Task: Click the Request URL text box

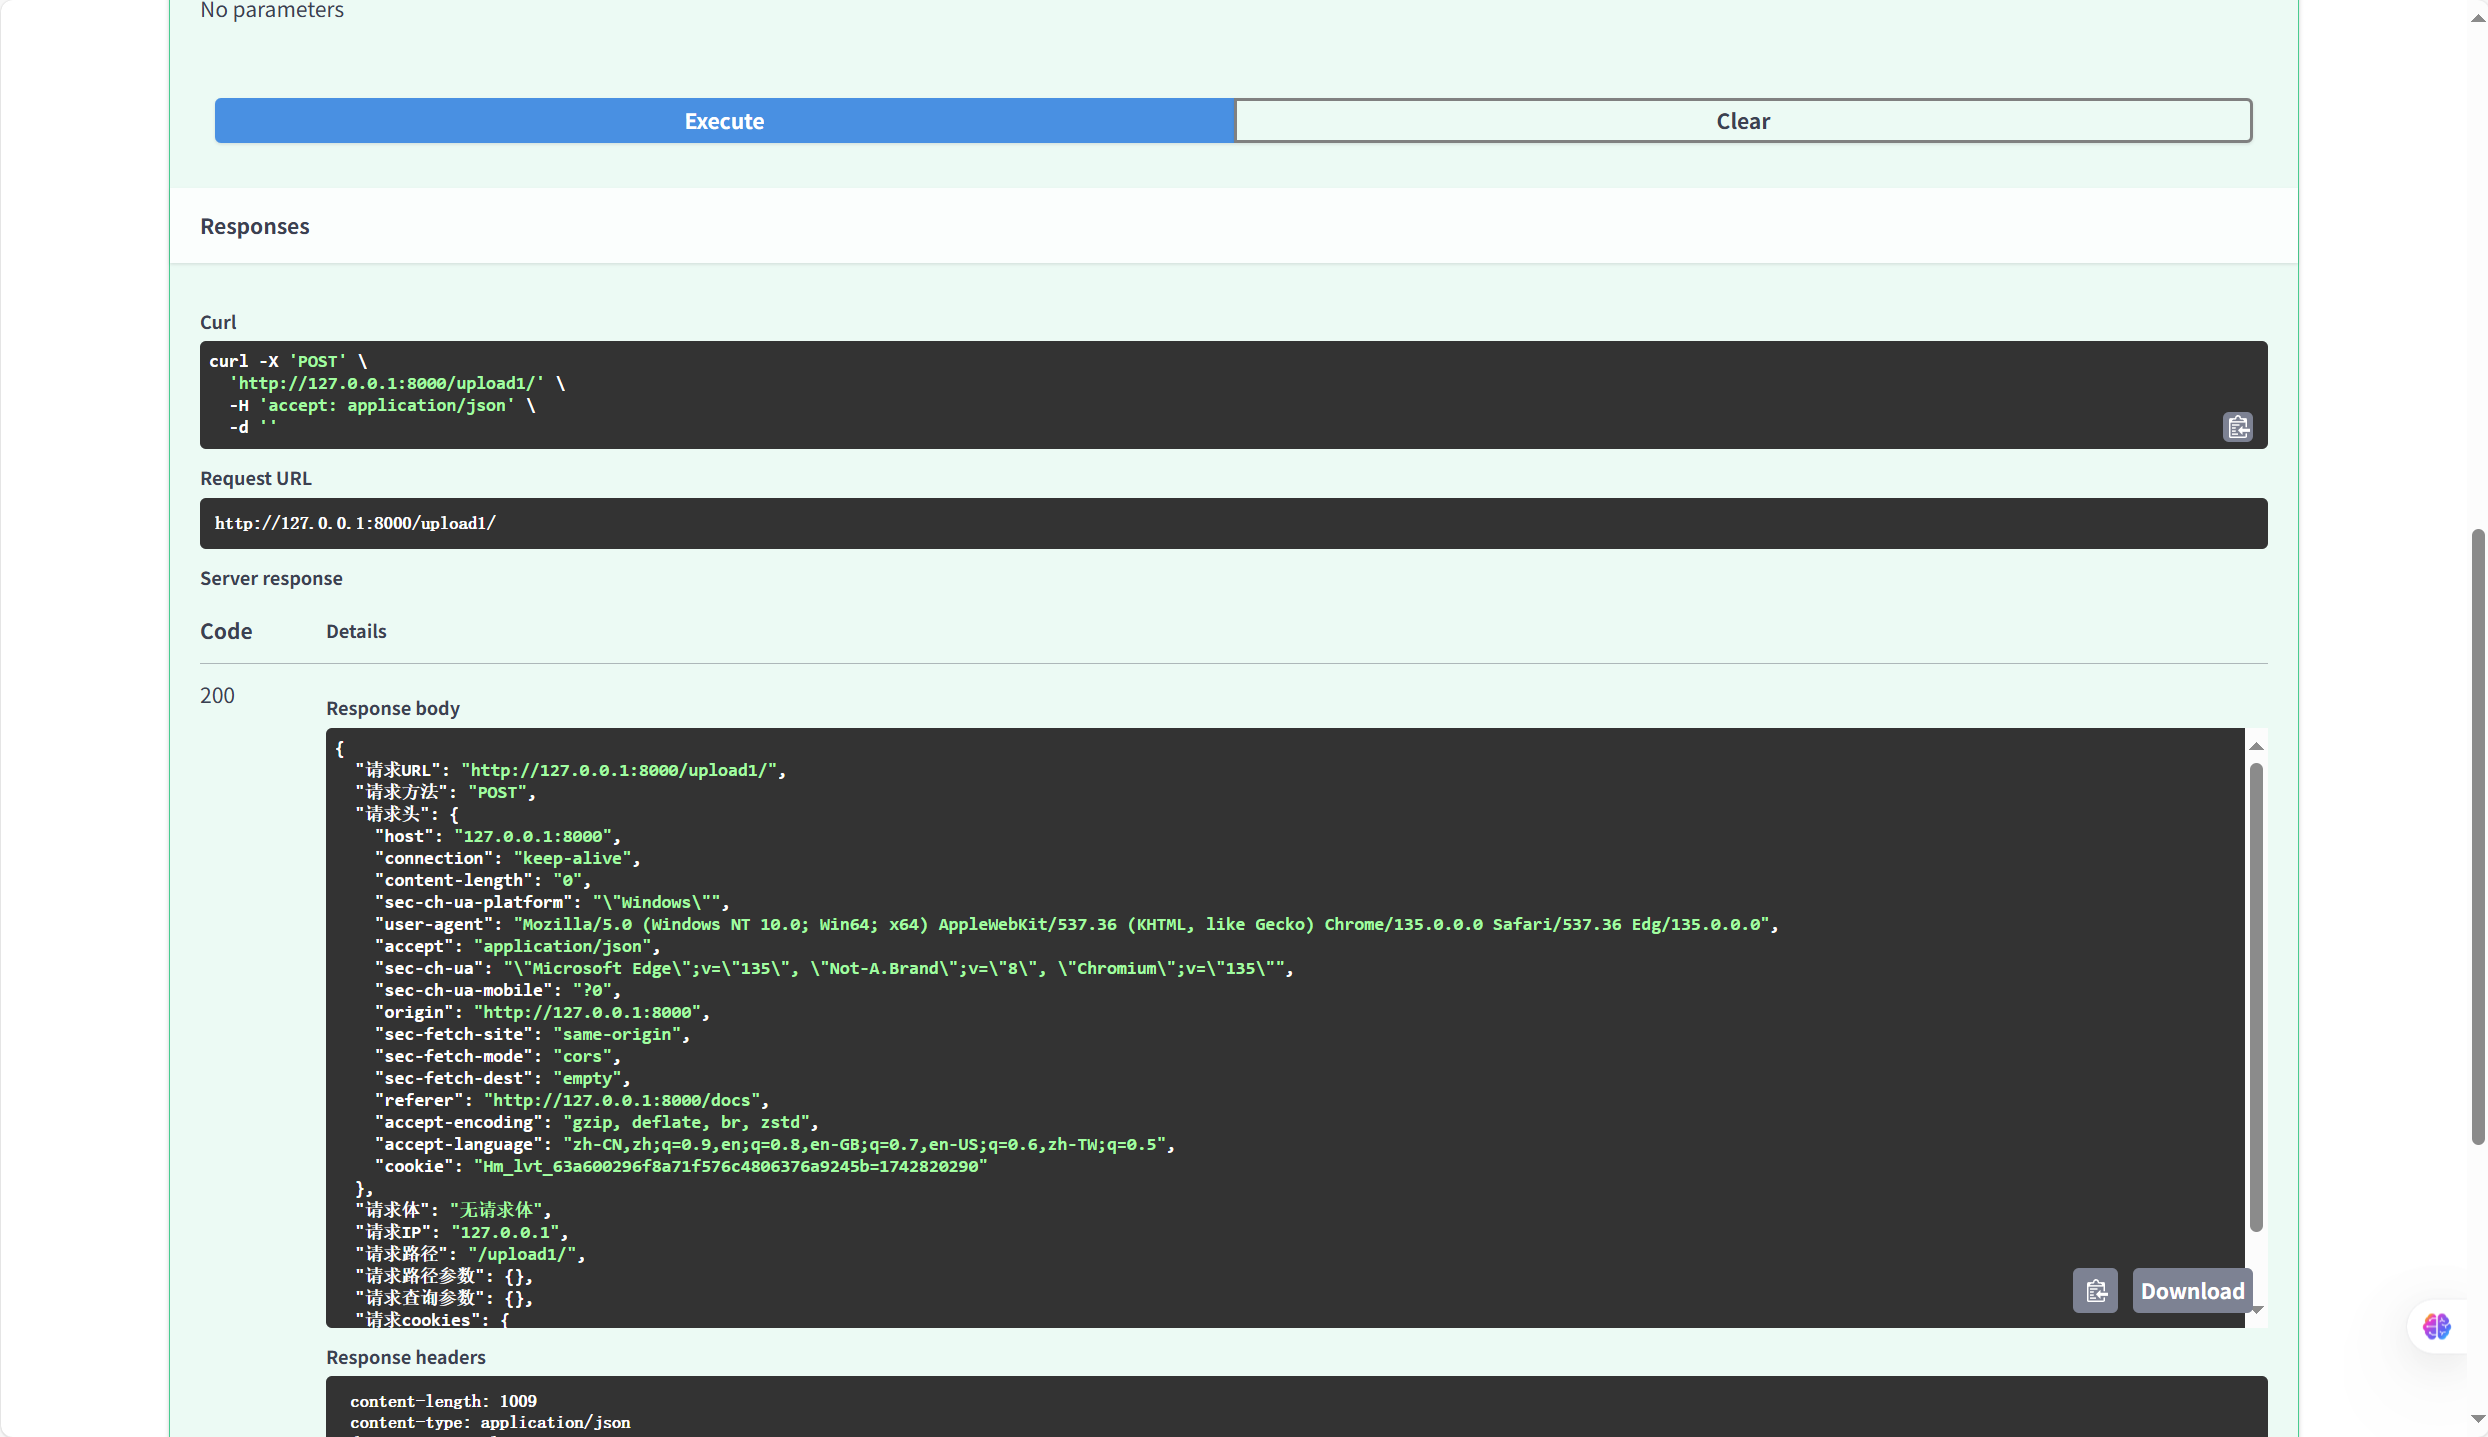Action: (1233, 523)
